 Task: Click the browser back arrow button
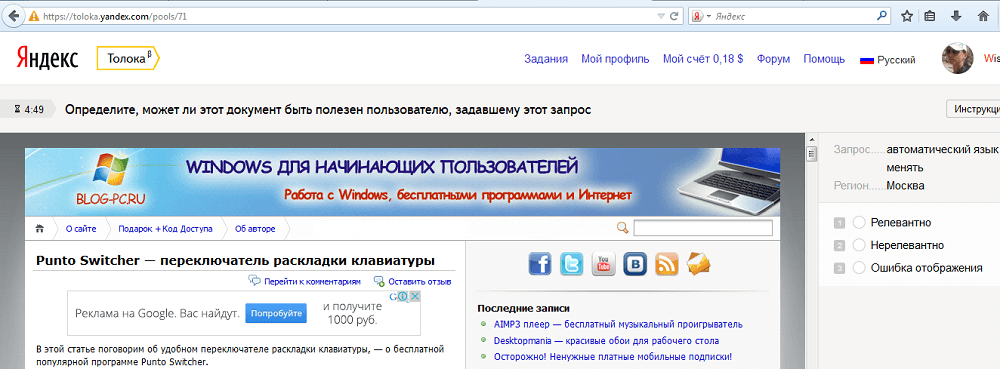click(13, 16)
